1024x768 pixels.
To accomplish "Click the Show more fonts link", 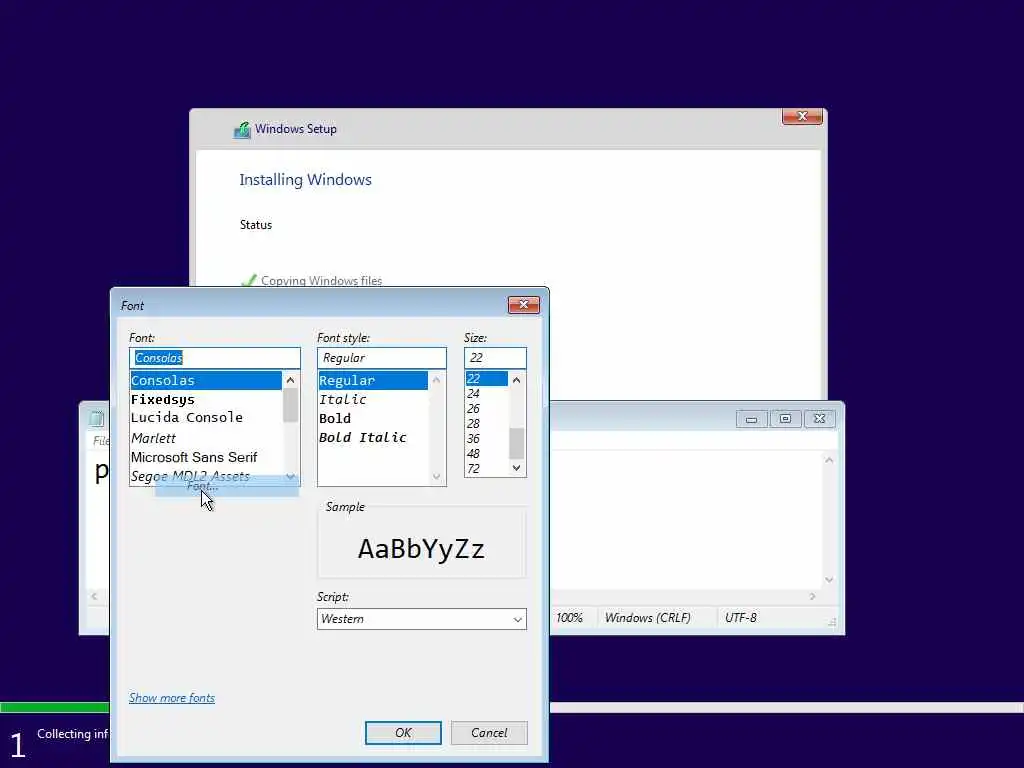I will coord(172,697).
